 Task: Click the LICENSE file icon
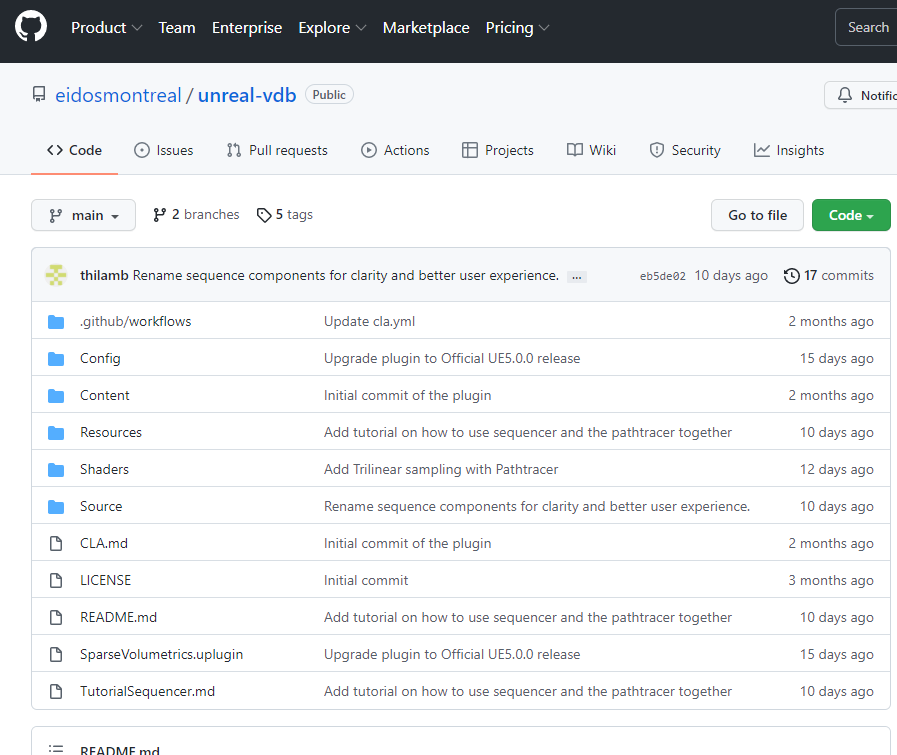pyautogui.click(x=56, y=581)
